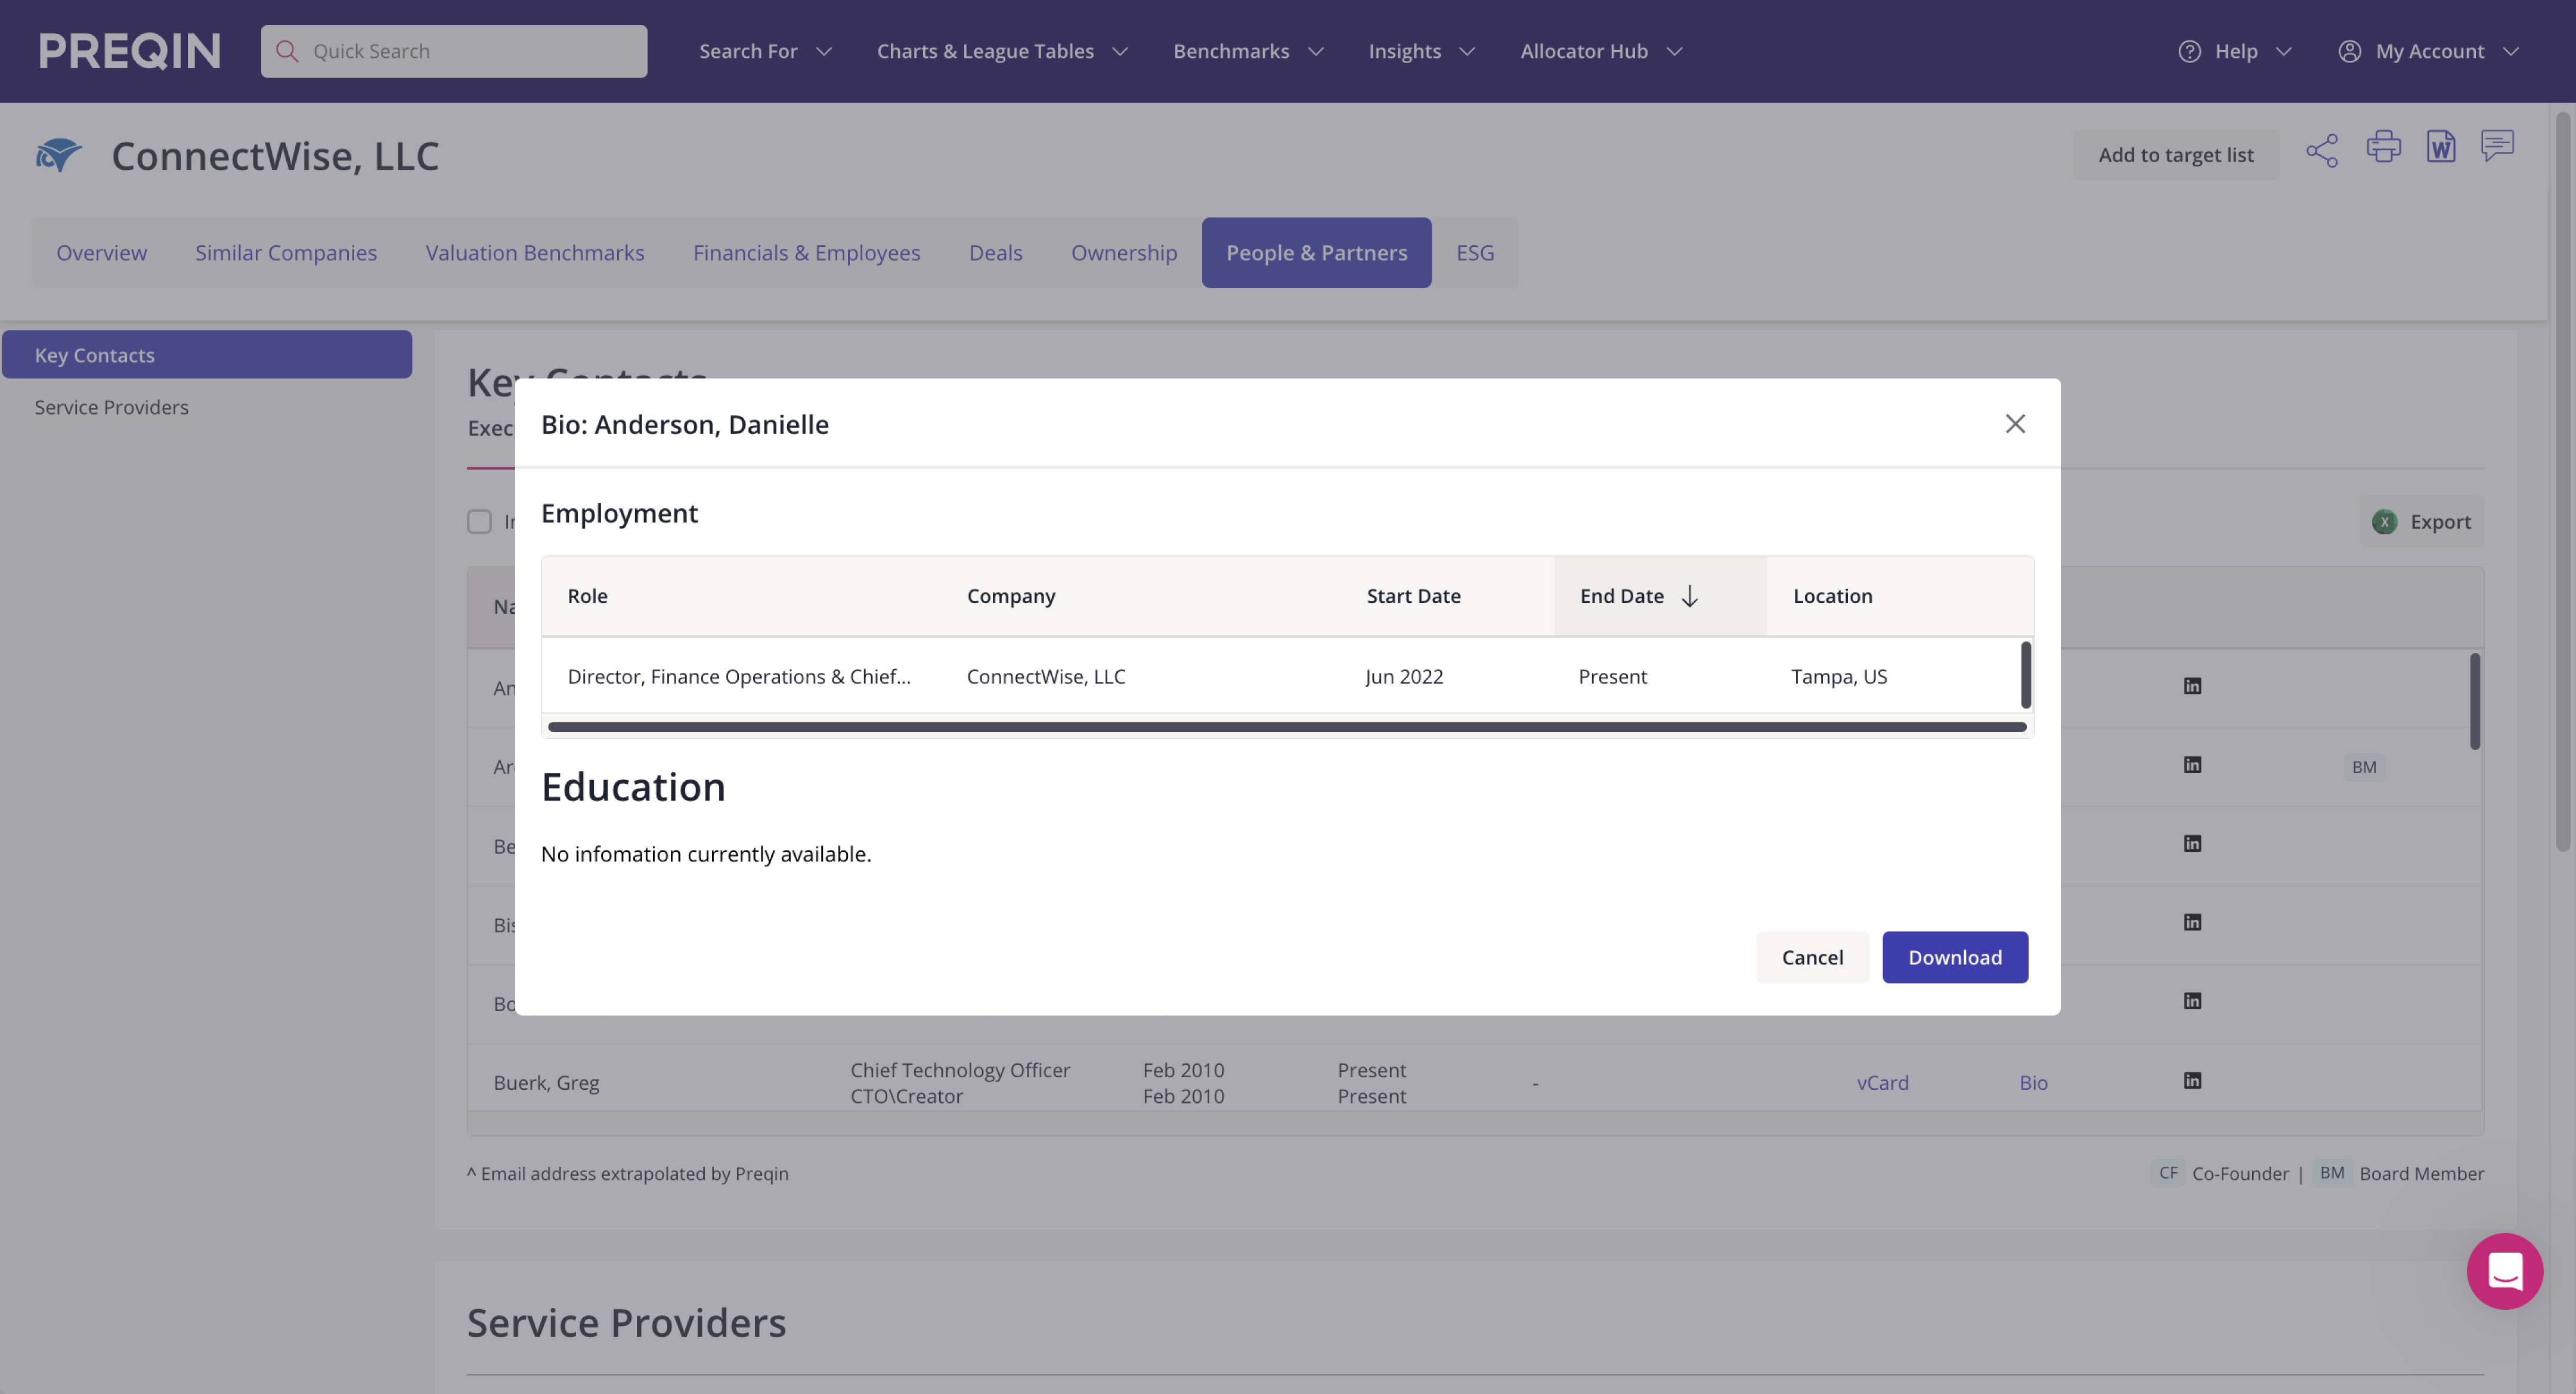Open Bio link for Buerk, Greg
2576x1394 pixels.
2033,1083
